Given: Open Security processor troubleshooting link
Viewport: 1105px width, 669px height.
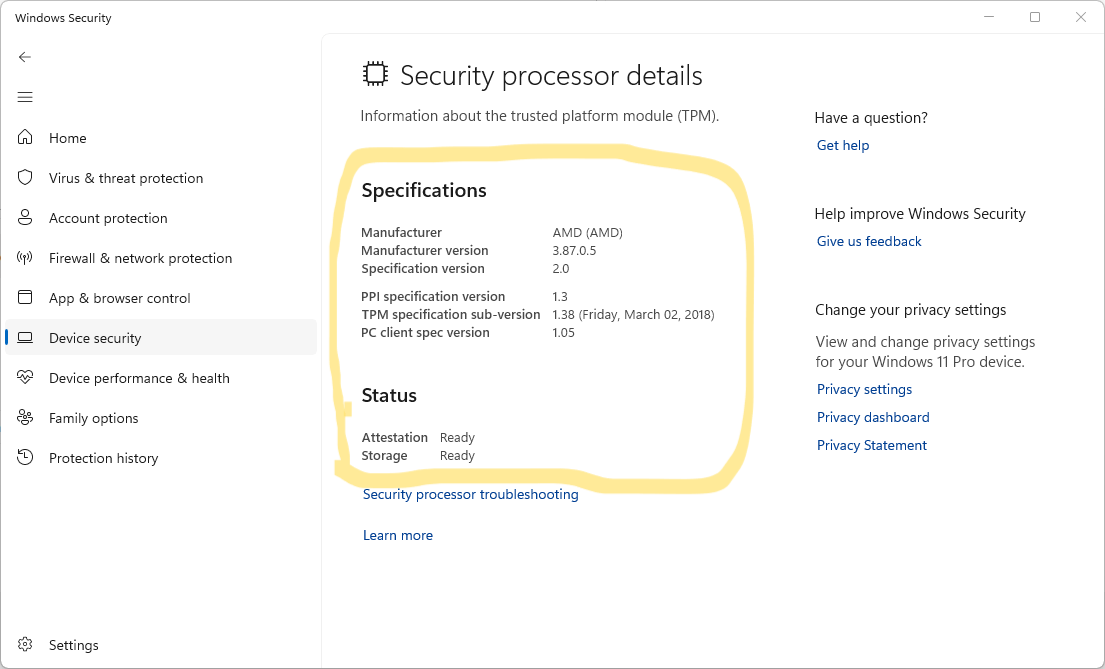Looking at the screenshot, I should (470, 494).
